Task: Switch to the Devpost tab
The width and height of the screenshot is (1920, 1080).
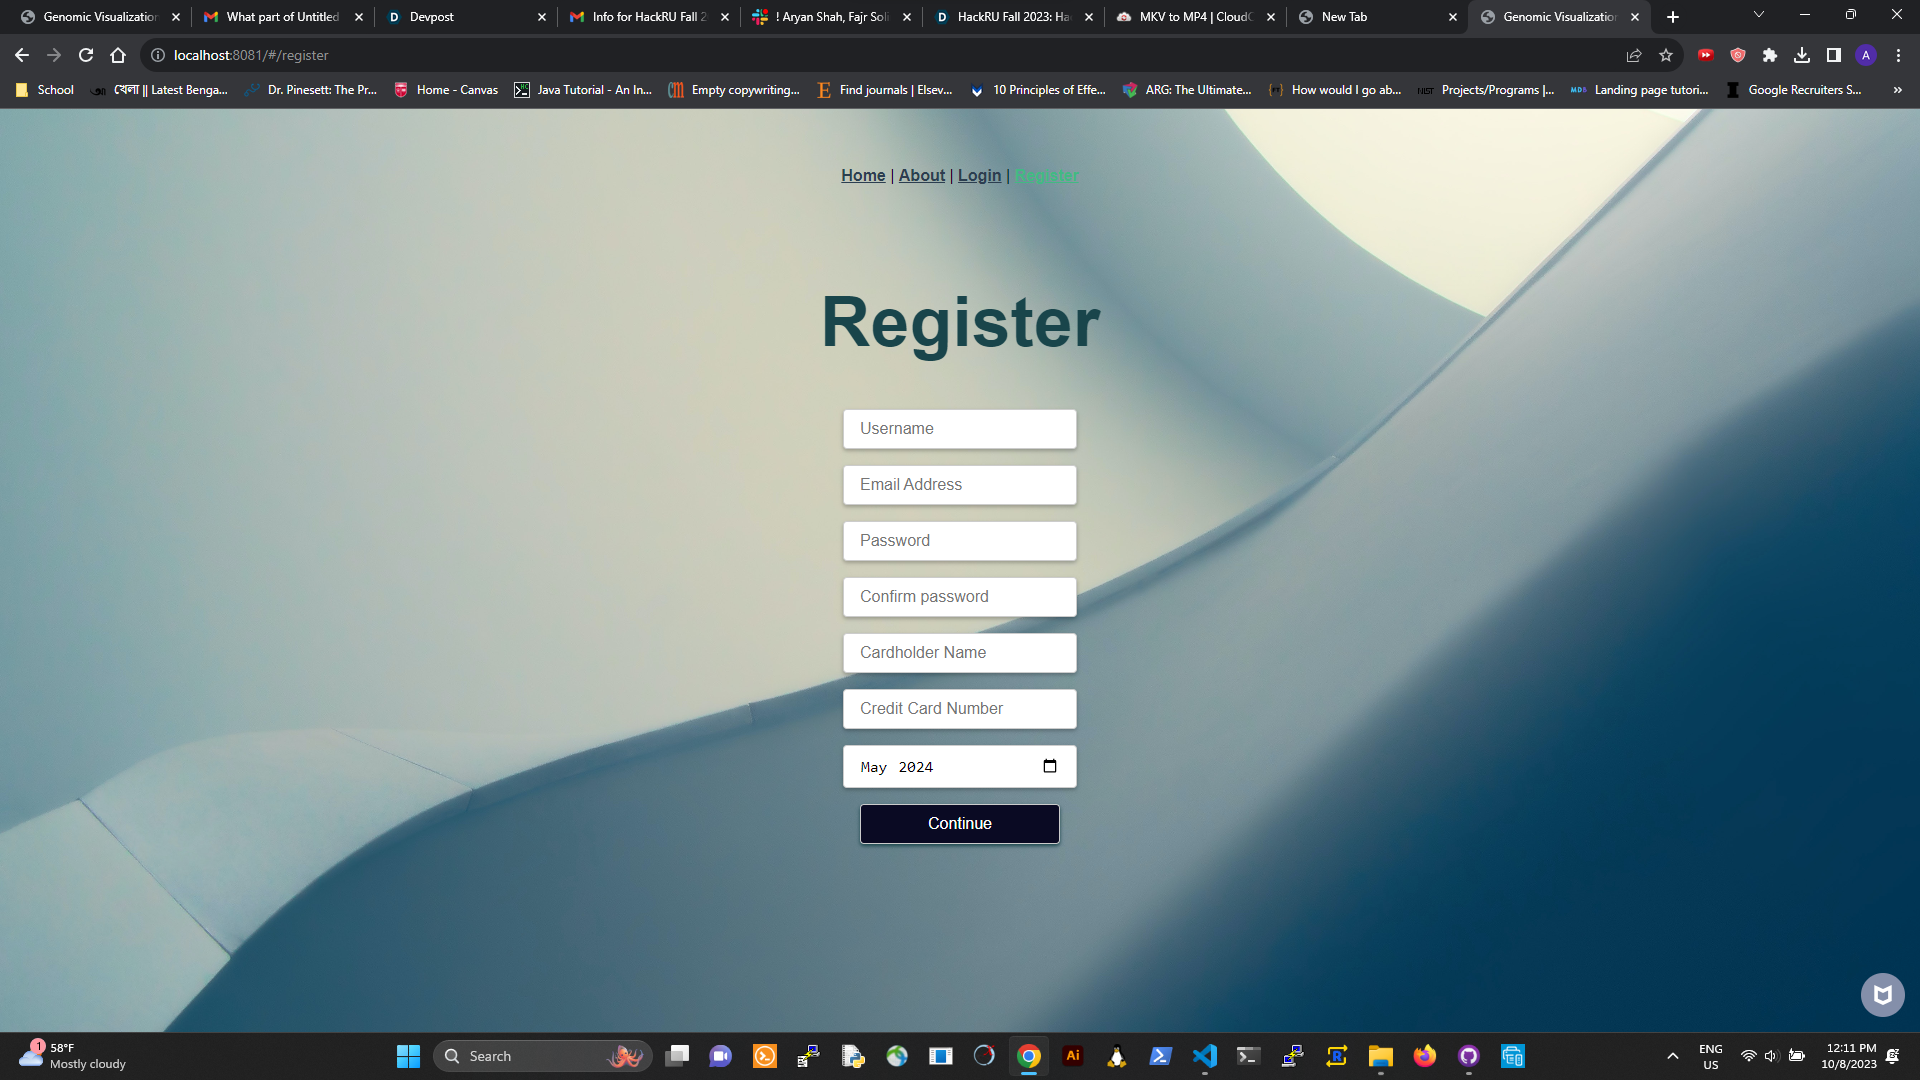Action: click(x=460, y=17)
